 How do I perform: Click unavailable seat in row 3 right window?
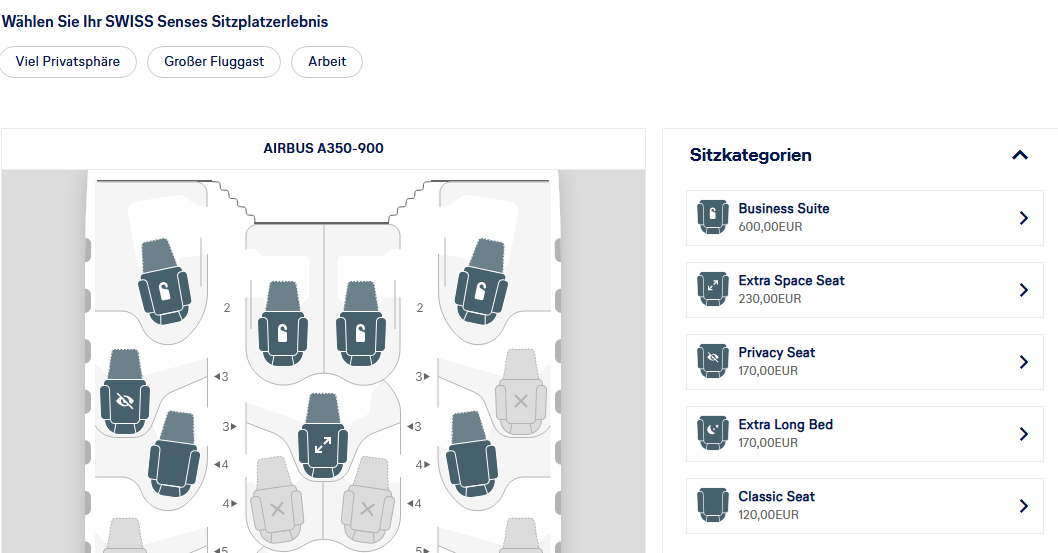520,392
